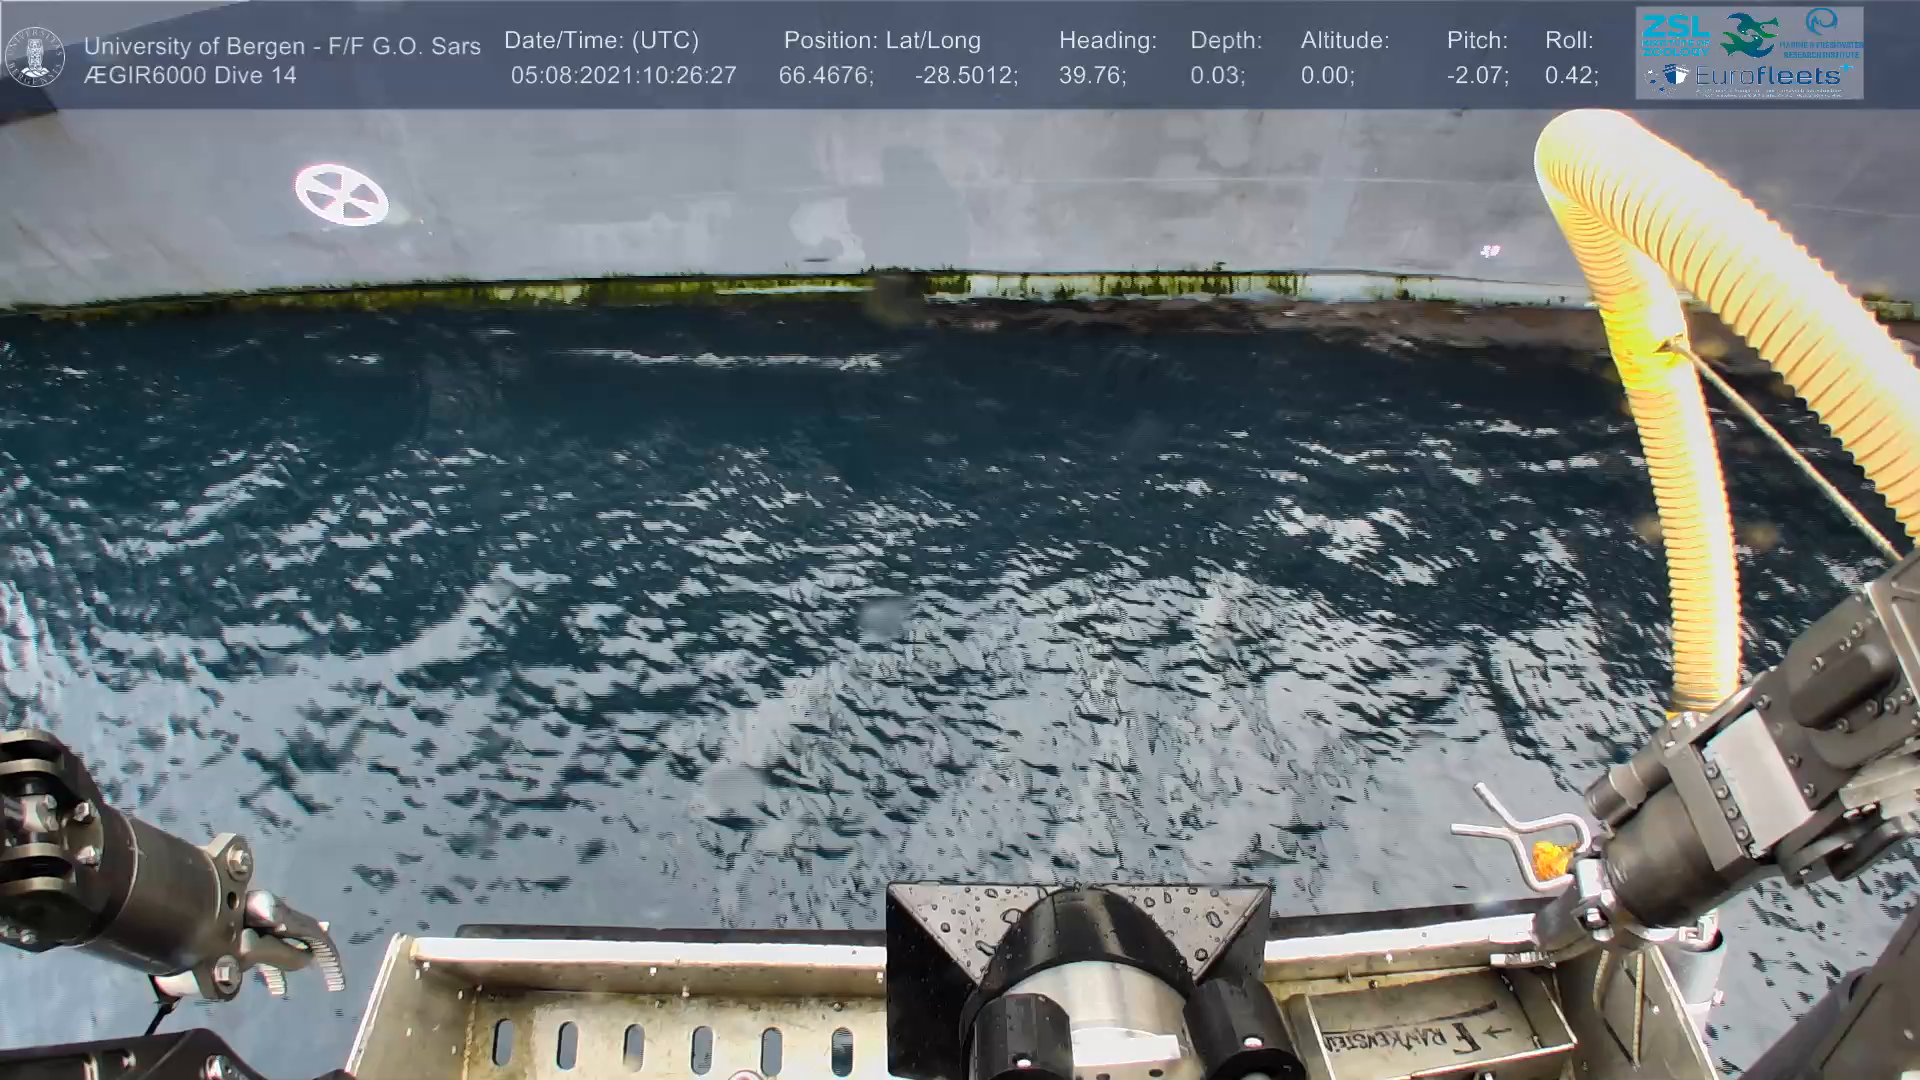Click the Pitch value -2.07
Viewport: 1920px width, 1080px height.
[x=1477, y=76]
